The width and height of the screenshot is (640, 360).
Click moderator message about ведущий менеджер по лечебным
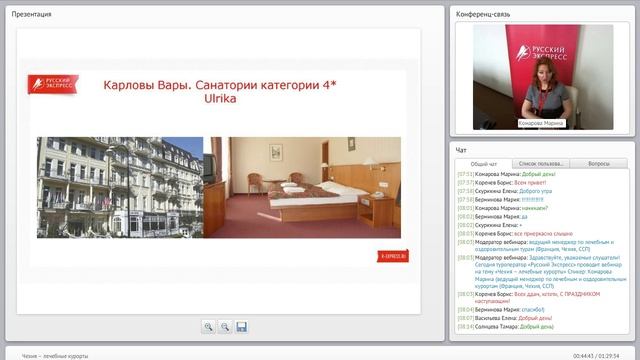coord(536,245)
